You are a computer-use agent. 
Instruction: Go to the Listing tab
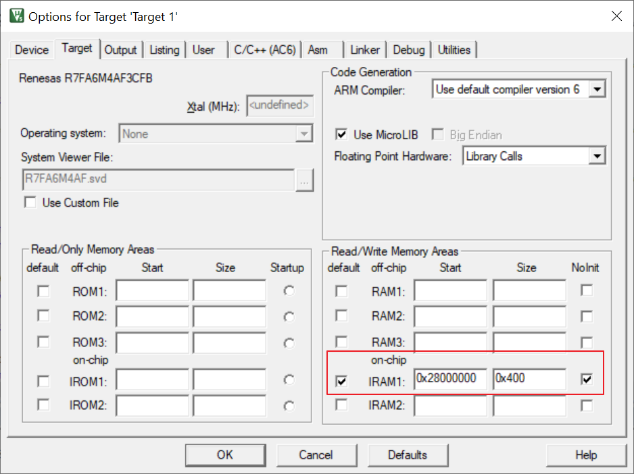(164, 50)
